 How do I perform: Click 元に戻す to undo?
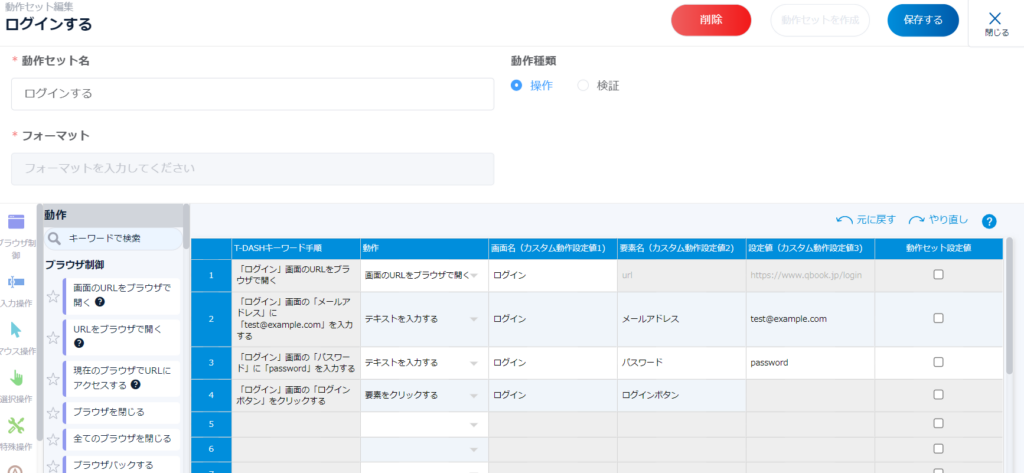point(865,220)
